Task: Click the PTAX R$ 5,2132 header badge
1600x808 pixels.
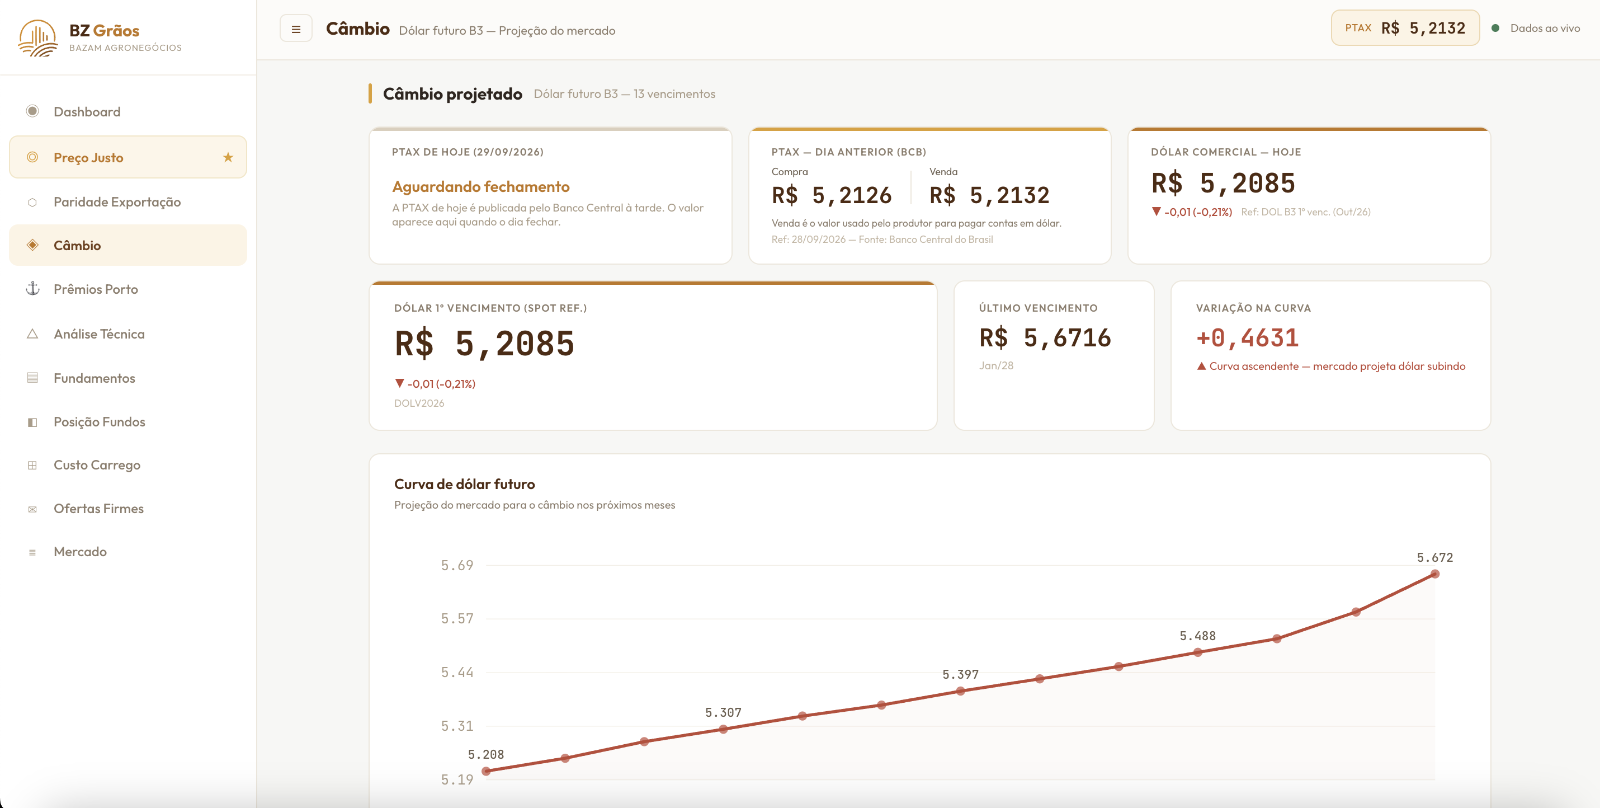Action: [1405, 28]
